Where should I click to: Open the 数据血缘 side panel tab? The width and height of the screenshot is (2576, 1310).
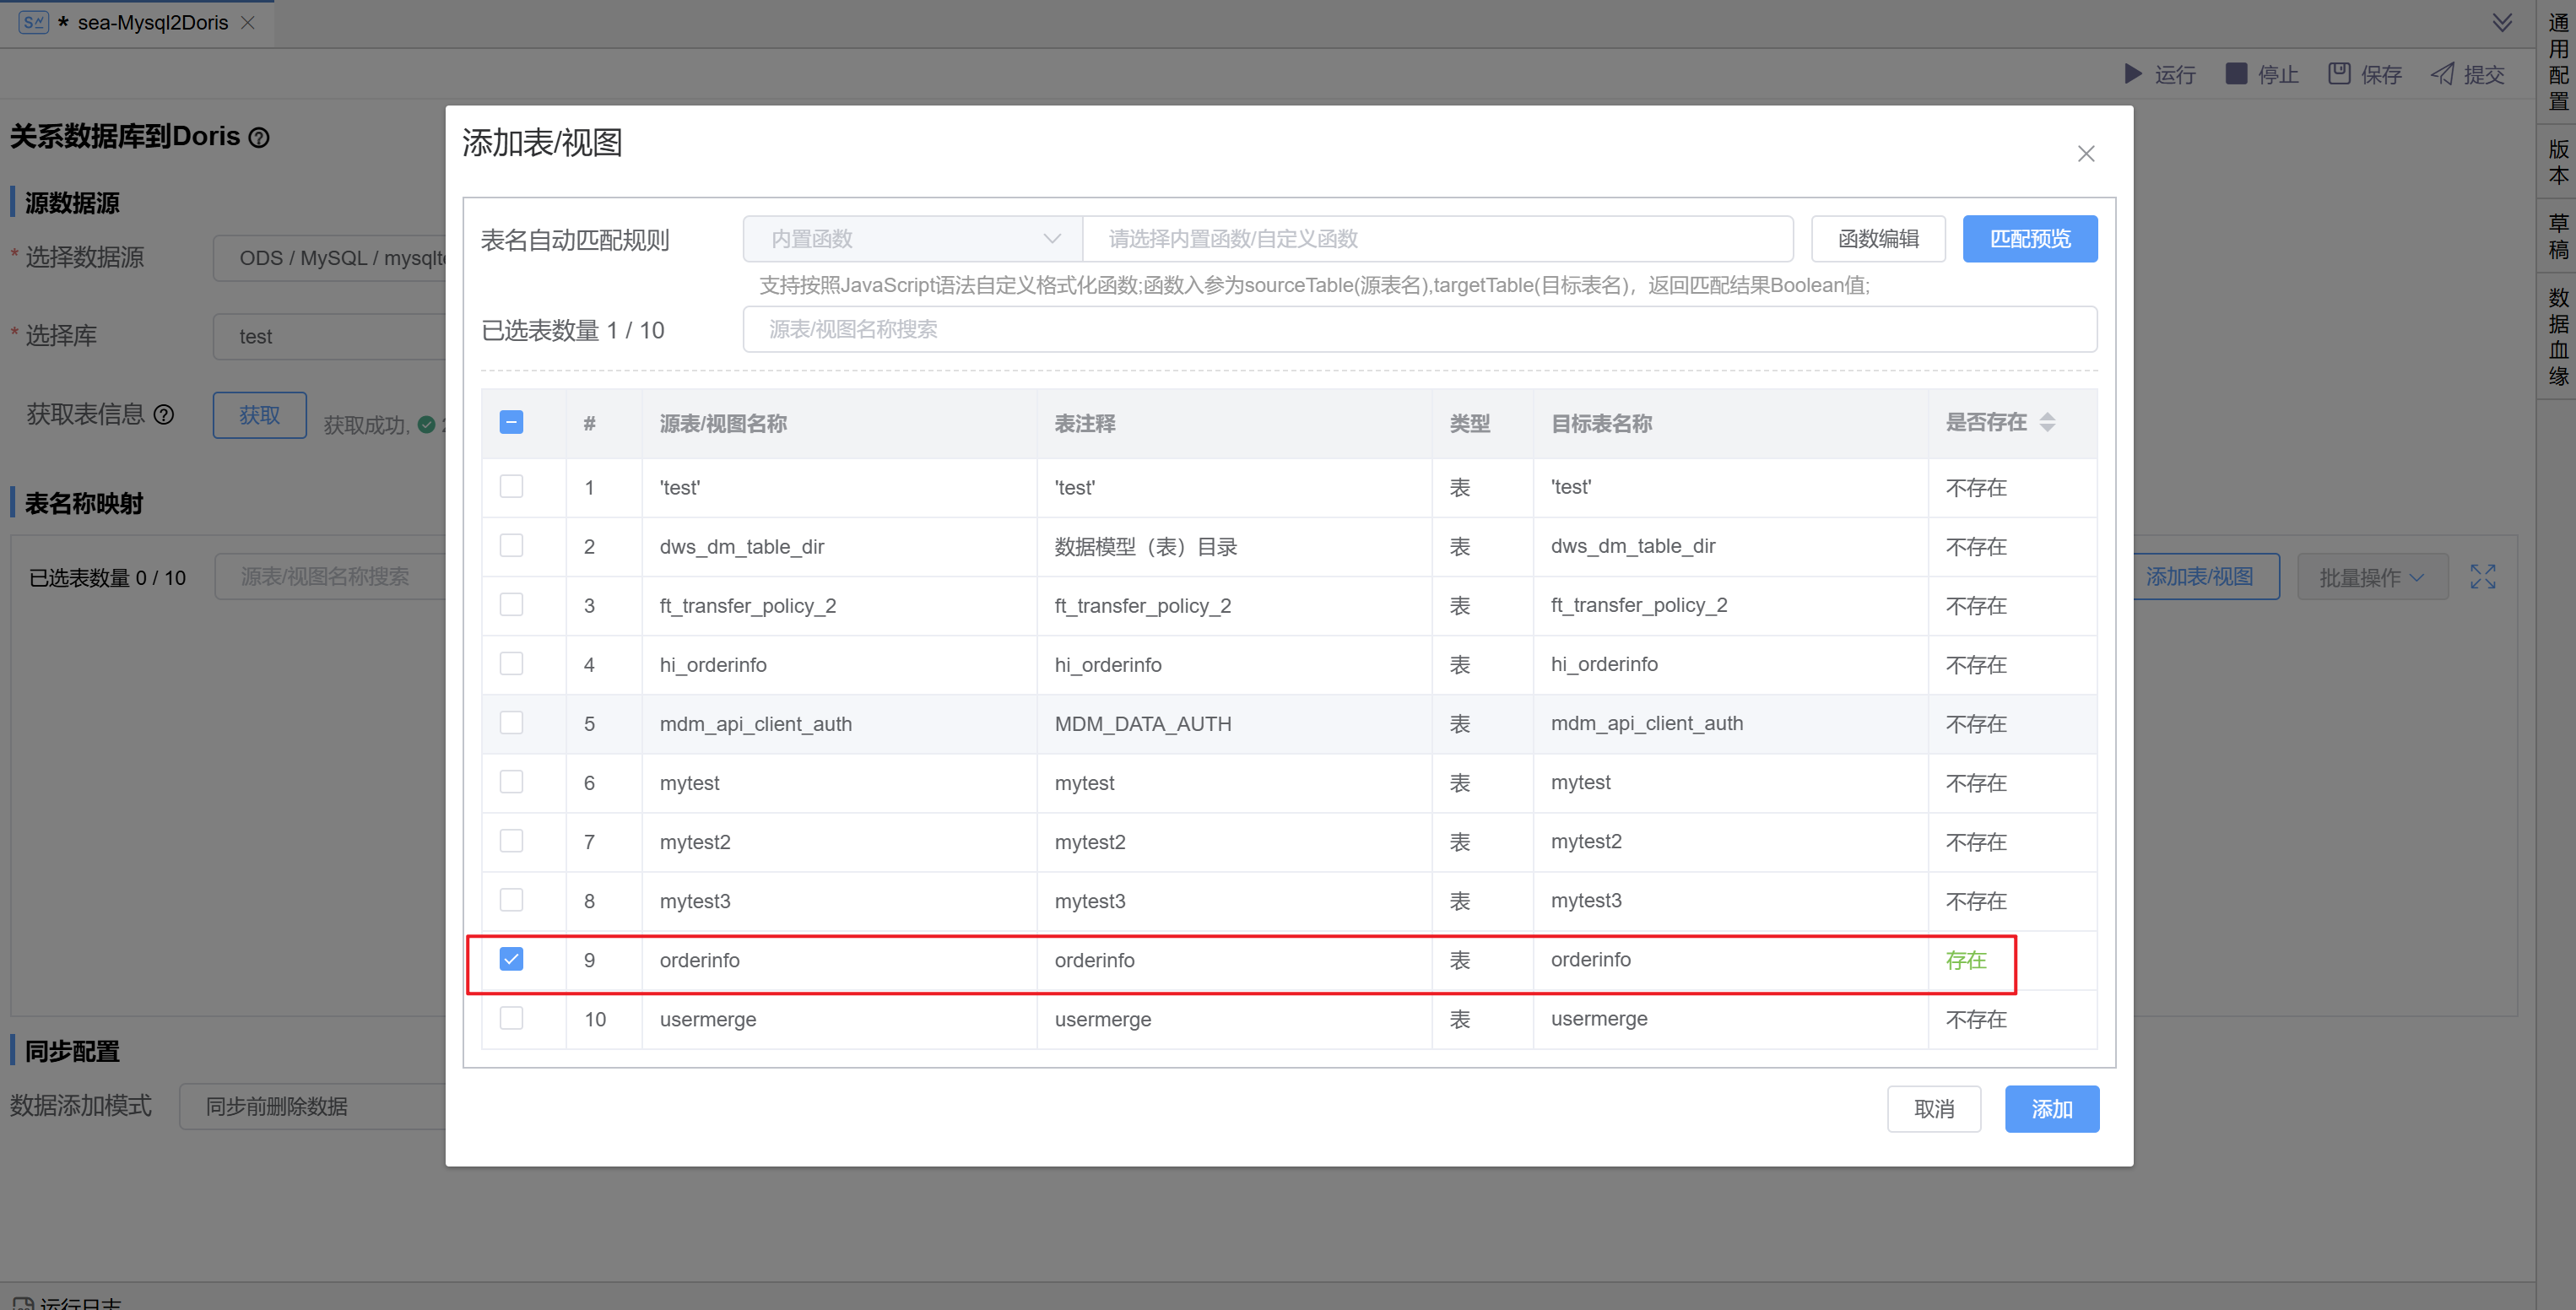pos(2558,337)
